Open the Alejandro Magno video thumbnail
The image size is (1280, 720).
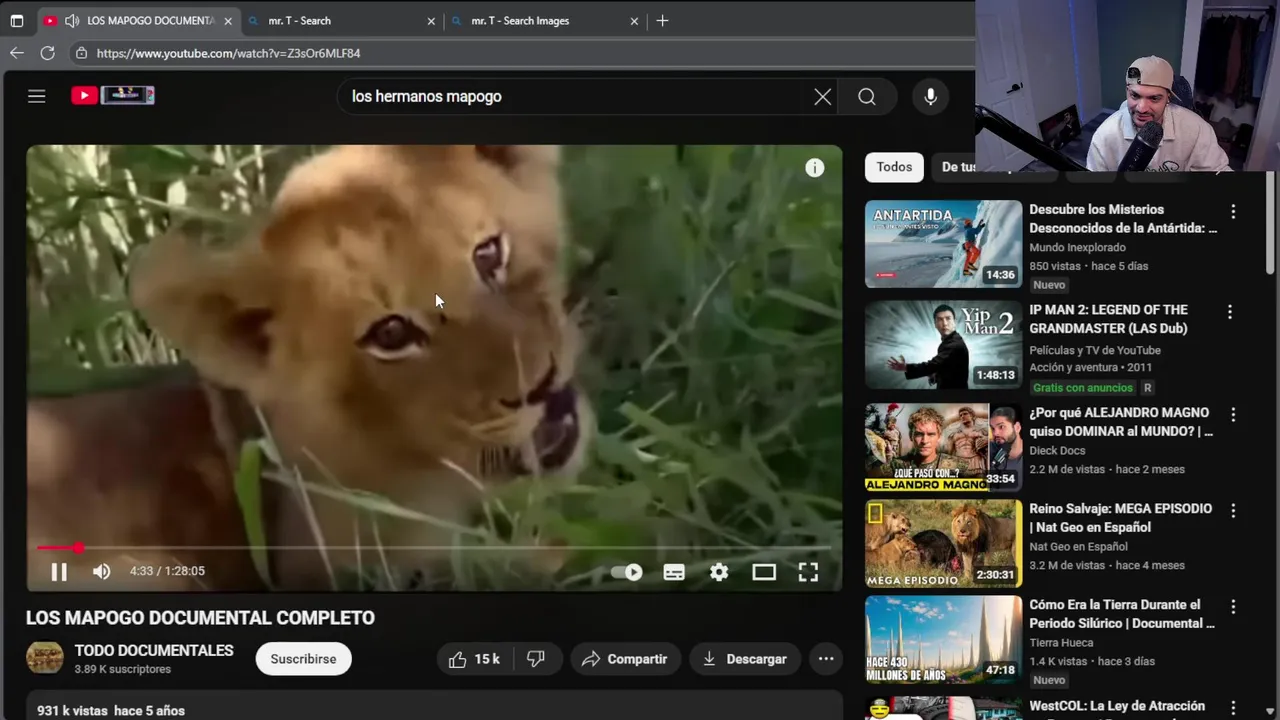click(x=944, y=447)
